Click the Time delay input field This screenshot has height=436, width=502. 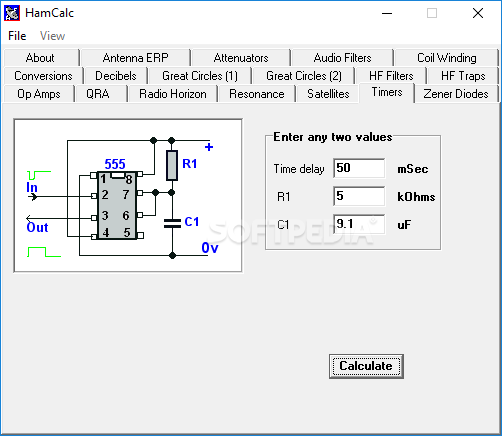[x=359, y=168]
